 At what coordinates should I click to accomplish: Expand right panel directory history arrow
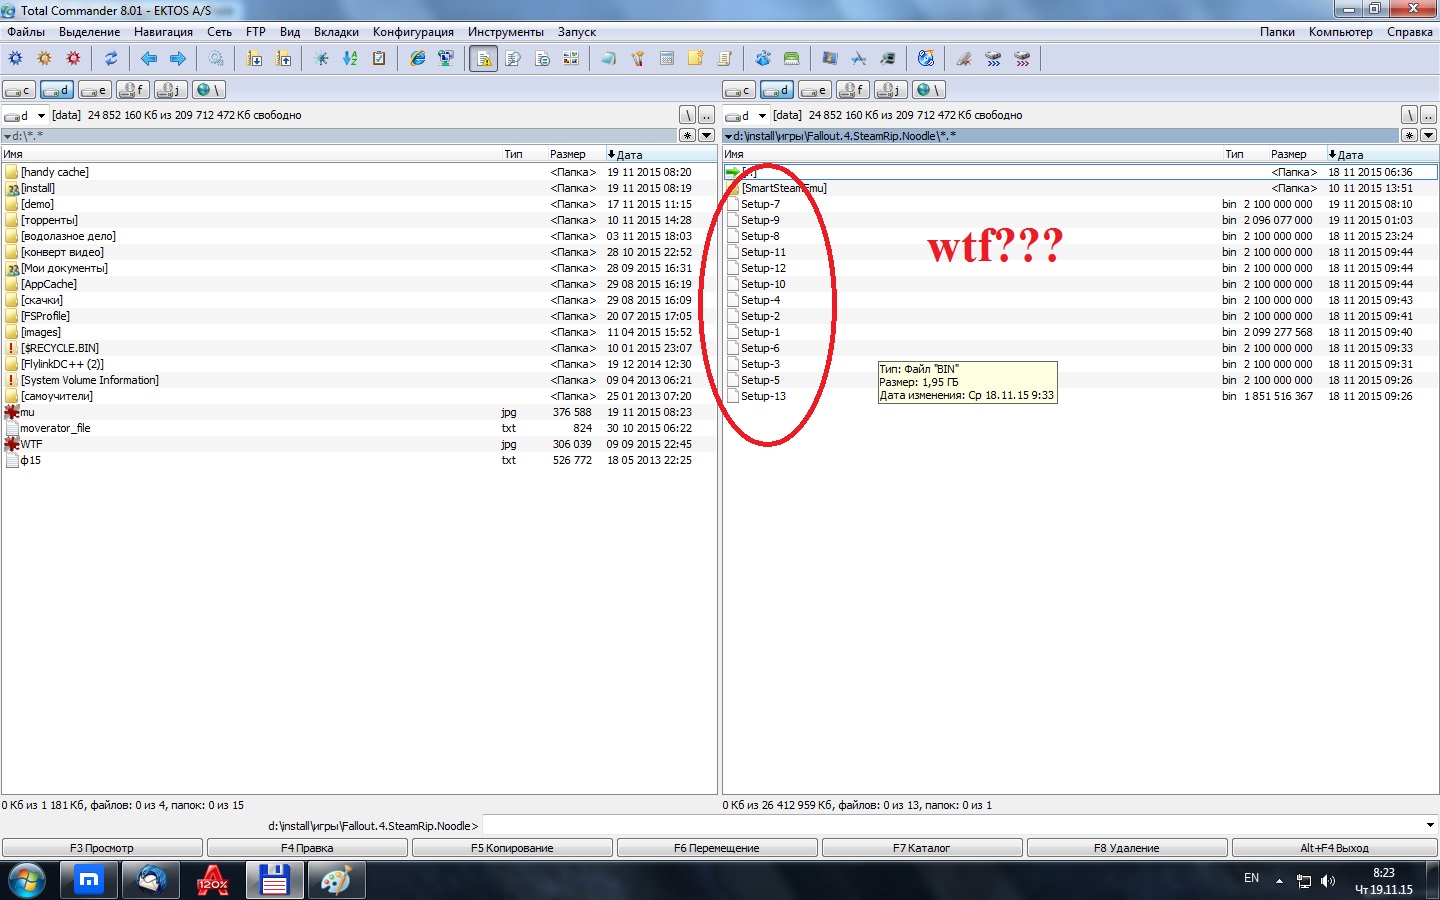click(1428, 135)
